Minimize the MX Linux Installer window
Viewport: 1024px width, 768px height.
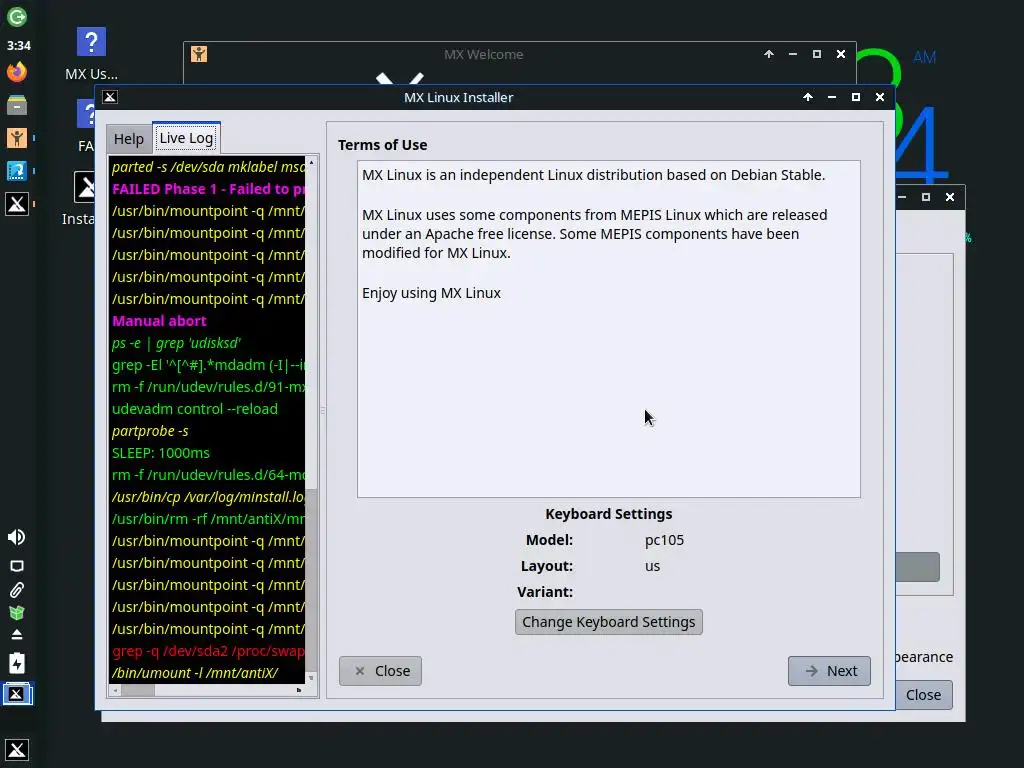pos(831,97)
